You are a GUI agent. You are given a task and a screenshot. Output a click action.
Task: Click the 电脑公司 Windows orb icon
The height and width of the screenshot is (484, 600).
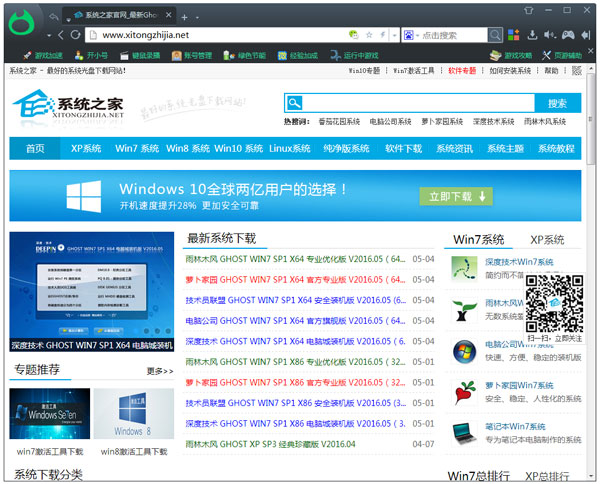click(463, 351)
